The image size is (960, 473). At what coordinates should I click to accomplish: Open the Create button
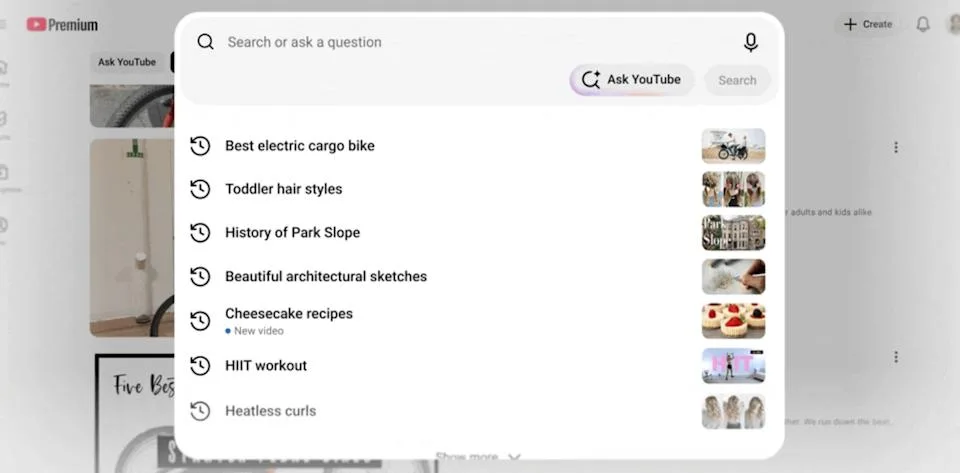pos(868,24)
